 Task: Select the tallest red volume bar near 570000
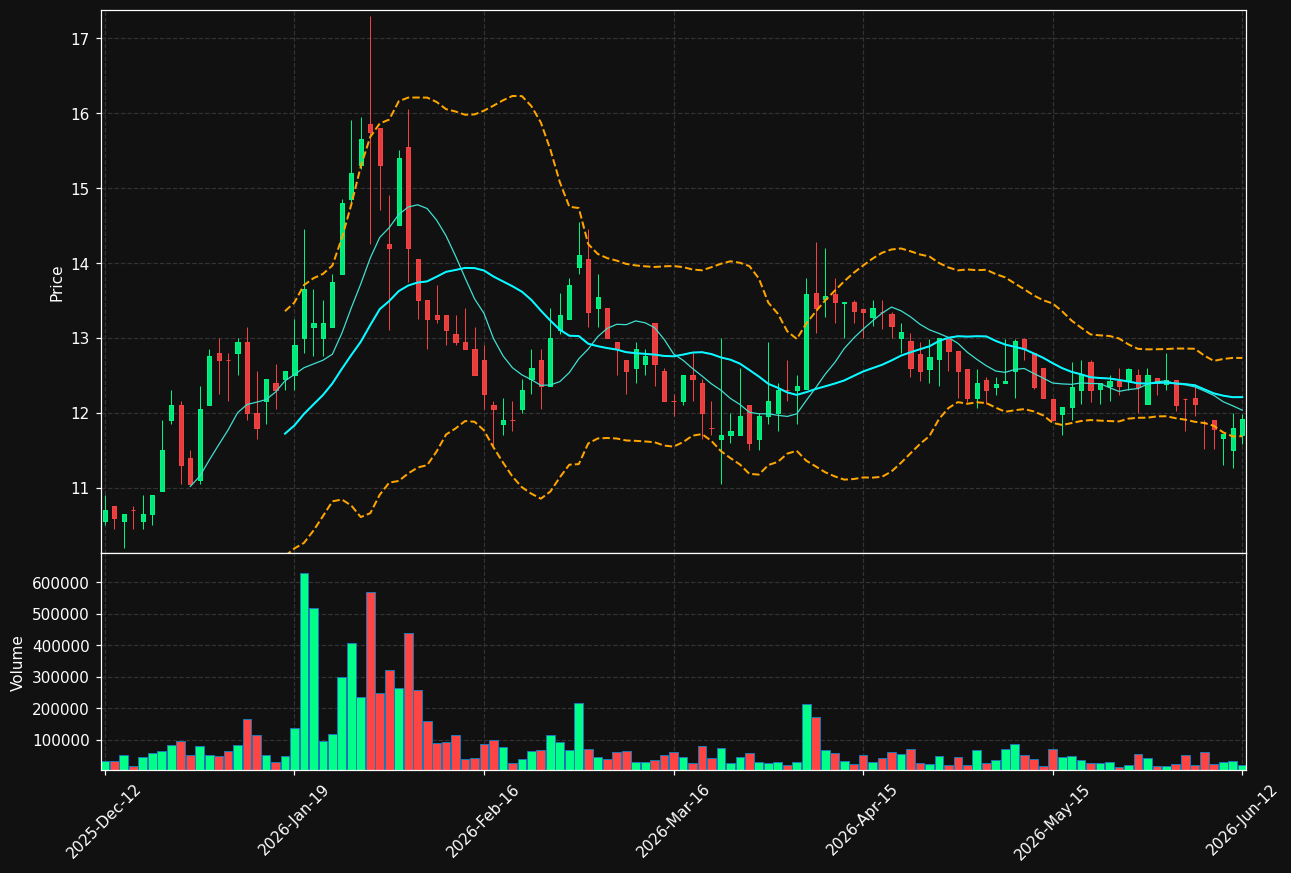pyautogui.click(x=371, y=681)
